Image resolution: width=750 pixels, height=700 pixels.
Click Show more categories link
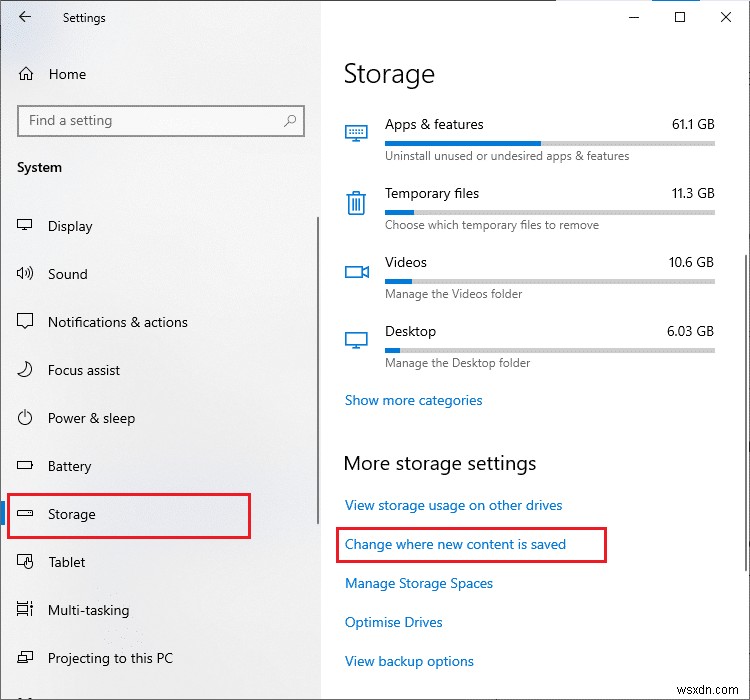[413, 400]
